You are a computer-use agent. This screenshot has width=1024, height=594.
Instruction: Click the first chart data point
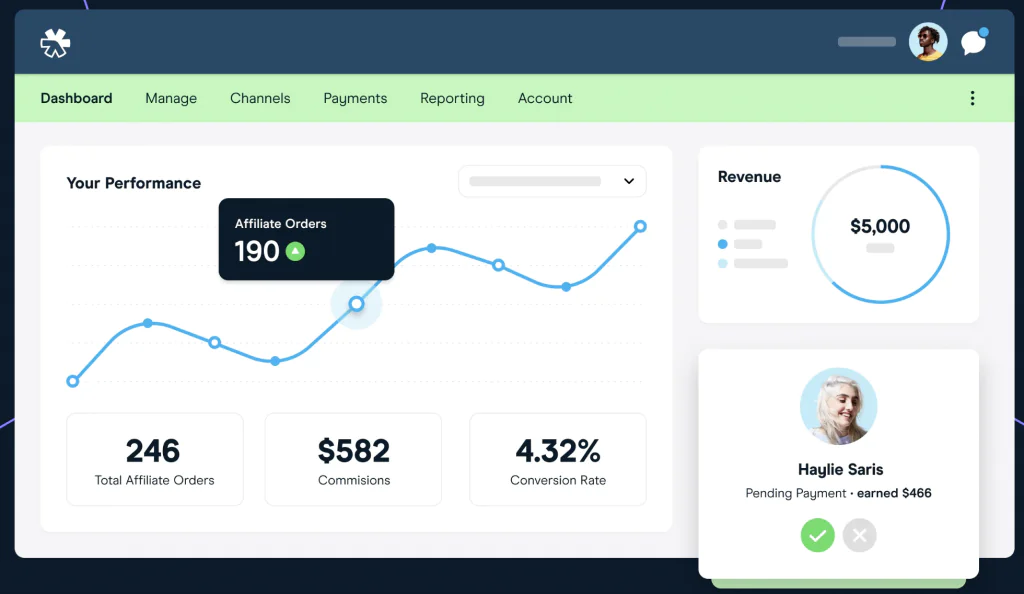tap(73, 381)
